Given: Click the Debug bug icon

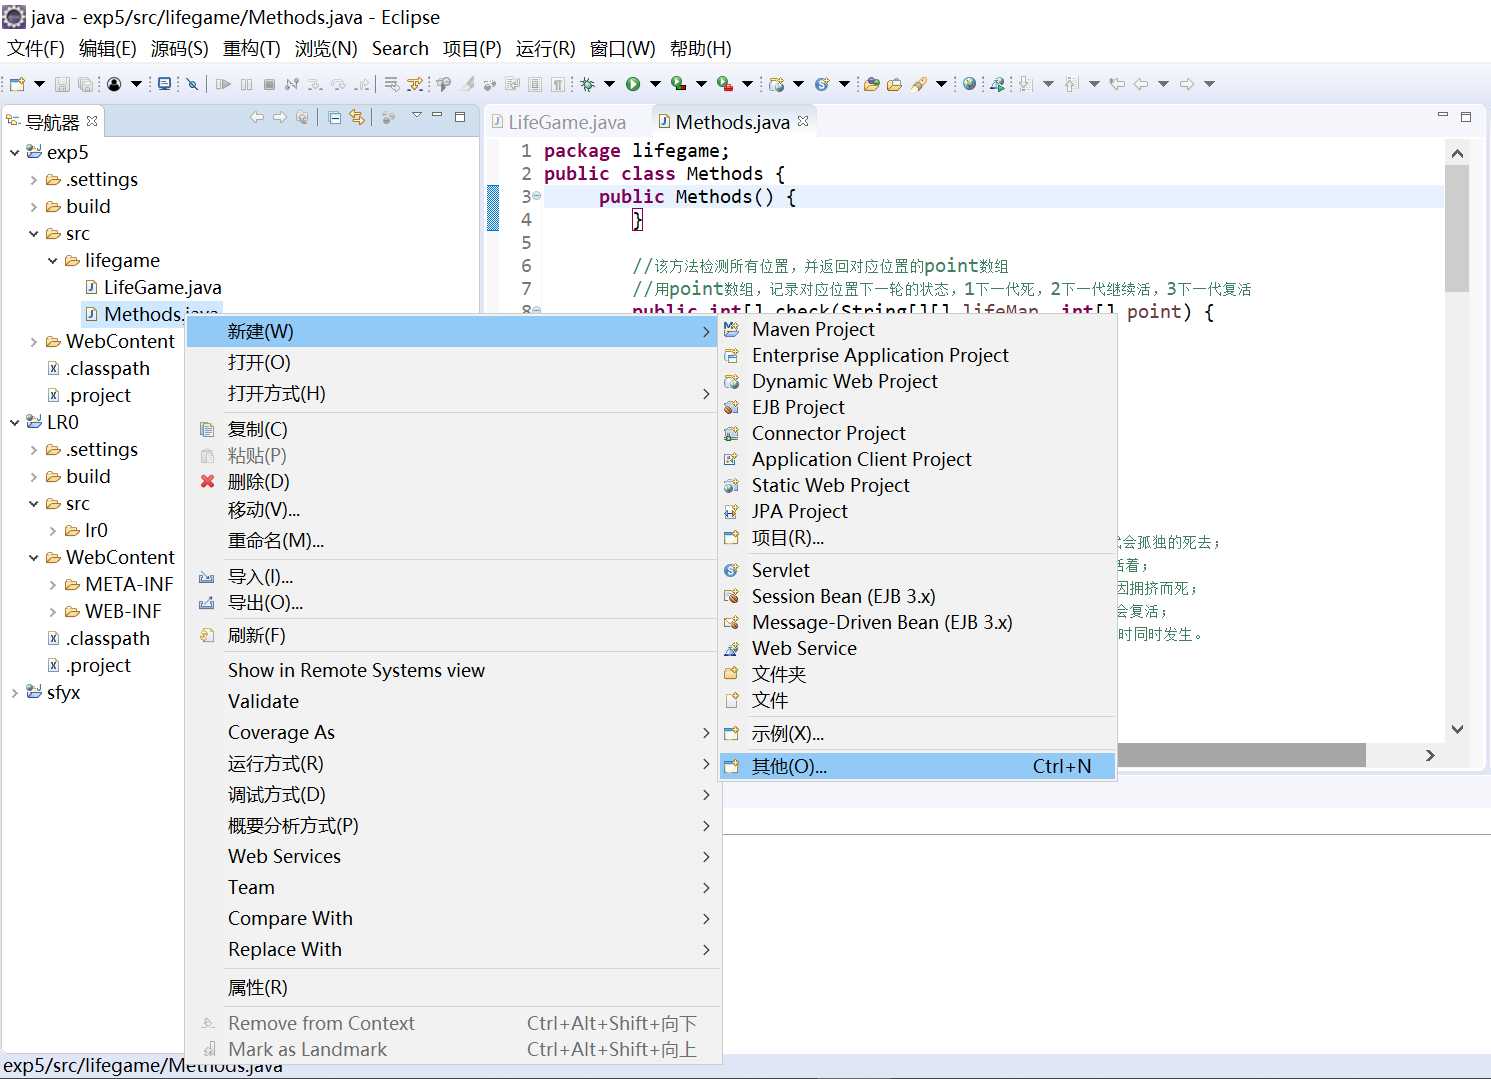Looking at the screenshot, I should click(x=587, y=84).
